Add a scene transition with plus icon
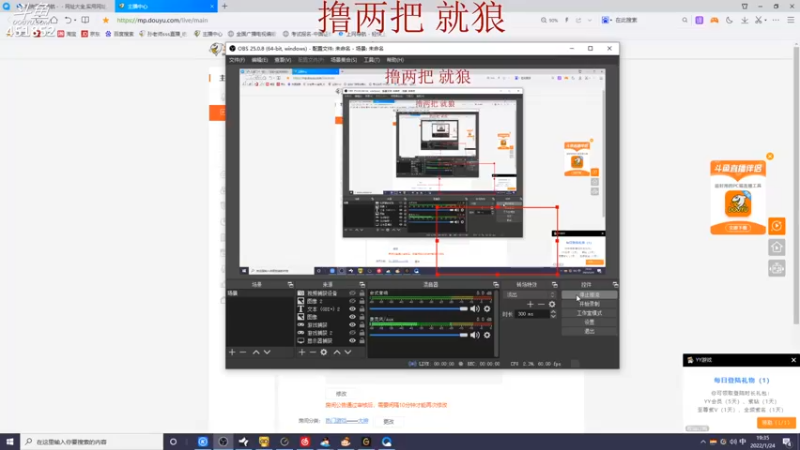The image size is (800, 450). [530, 304]
